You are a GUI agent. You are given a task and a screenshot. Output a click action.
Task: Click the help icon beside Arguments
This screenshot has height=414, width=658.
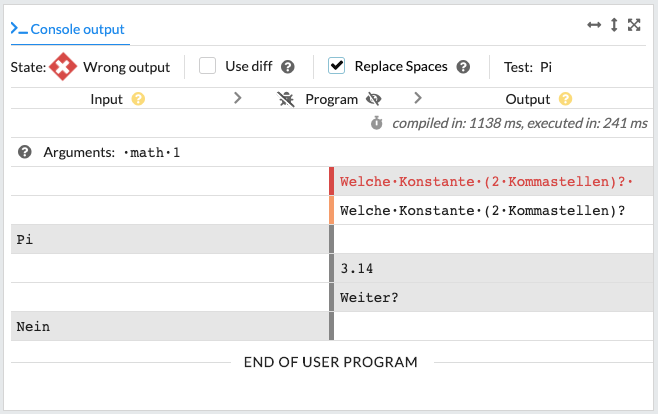[x=25, y=153]
